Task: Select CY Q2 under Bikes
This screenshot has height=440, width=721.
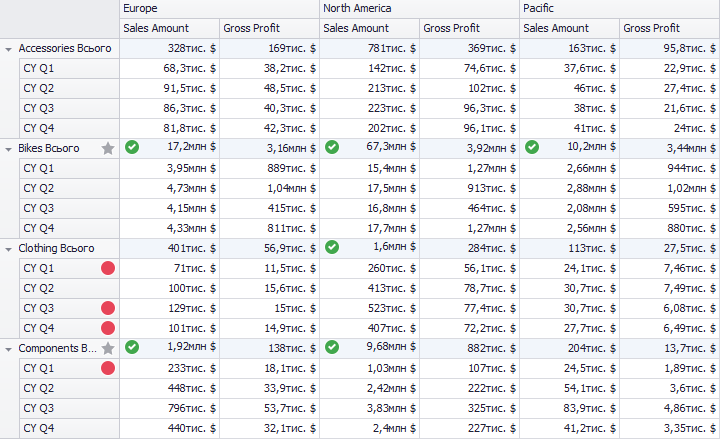Action: 69,189
